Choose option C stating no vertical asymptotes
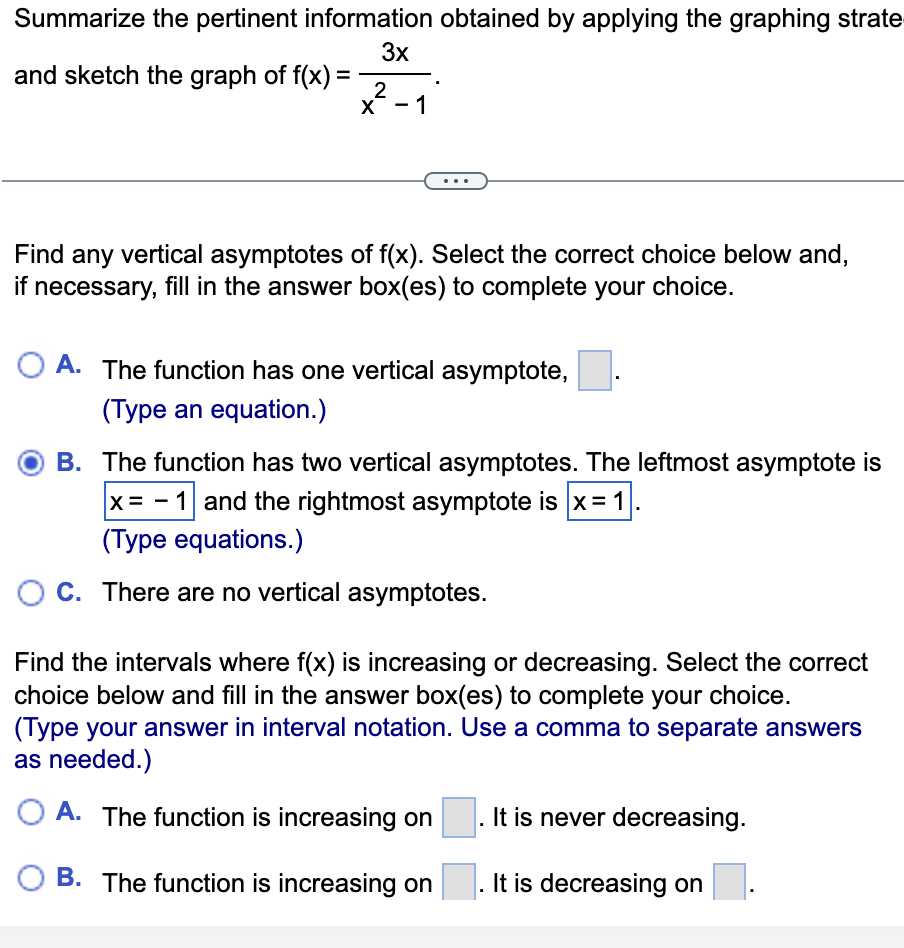The image size is (904, 948). 31,592
